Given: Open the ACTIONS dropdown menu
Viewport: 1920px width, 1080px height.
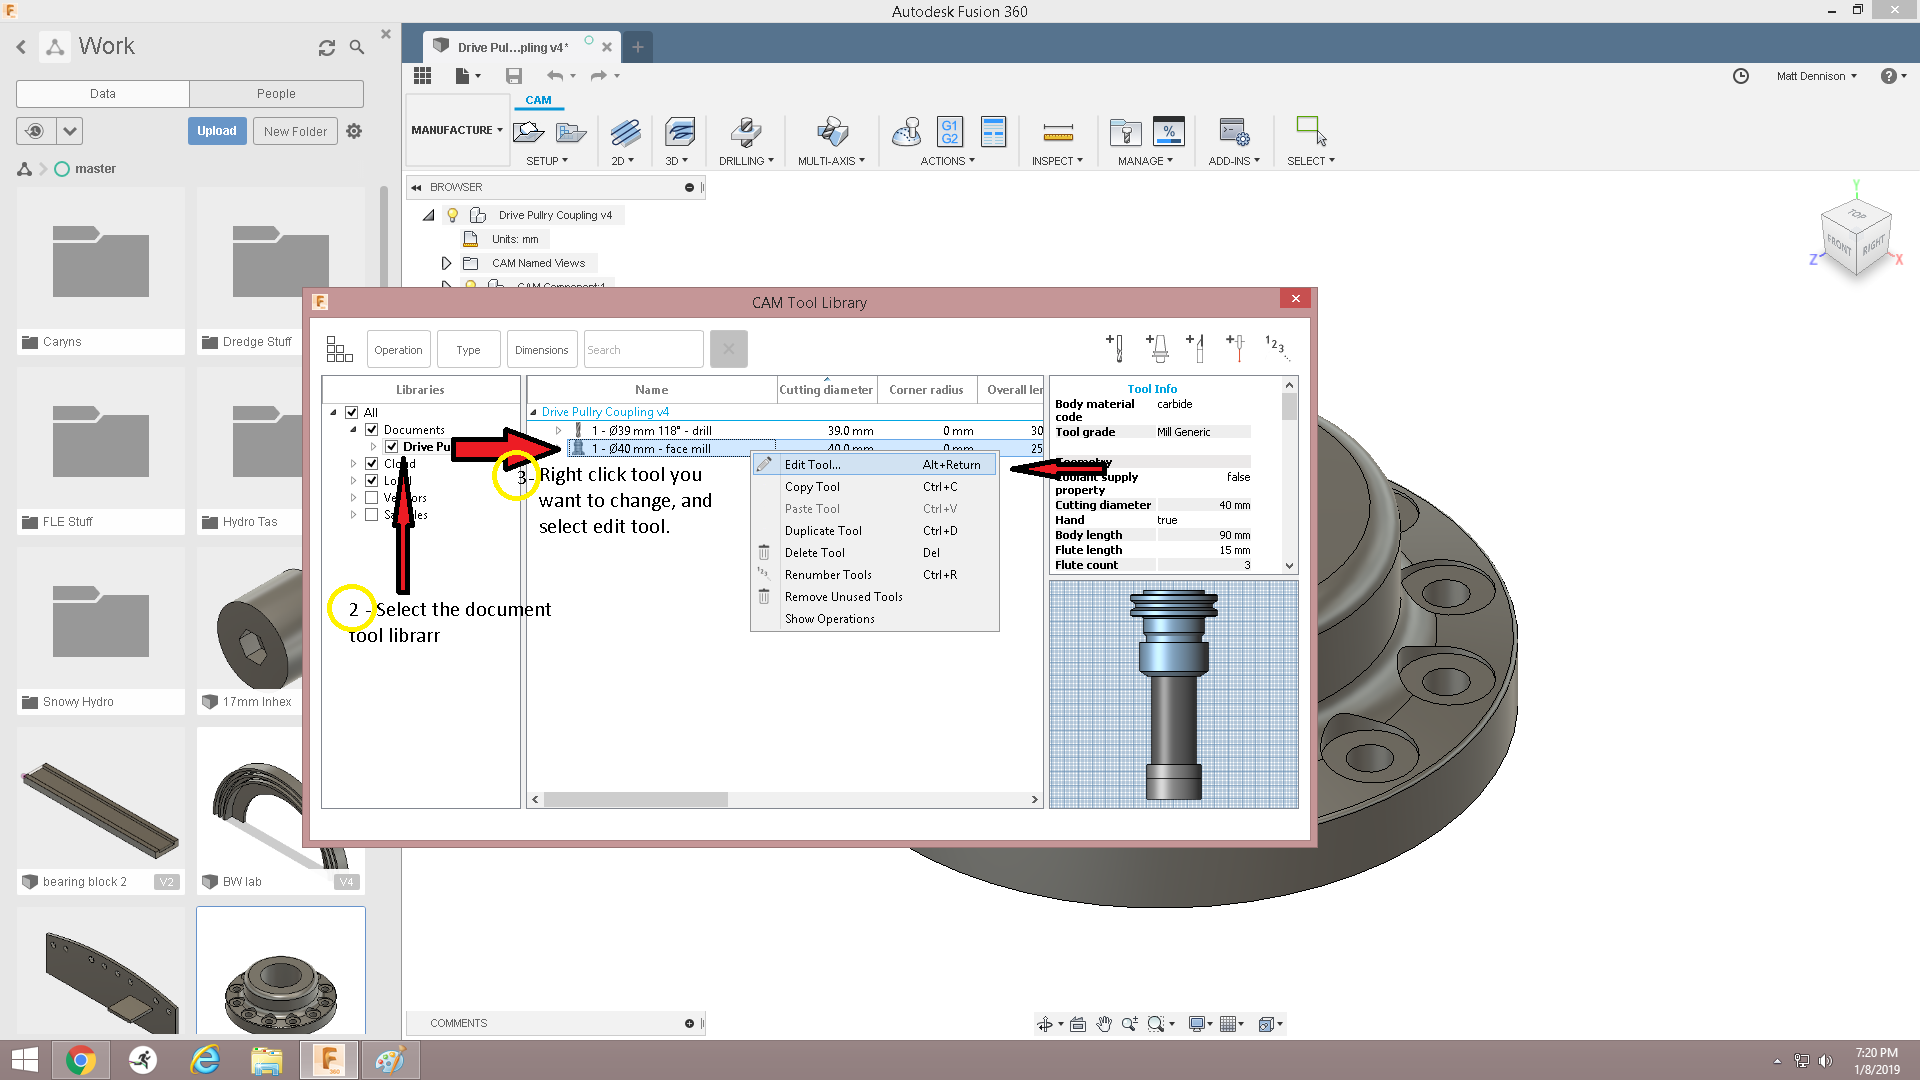Looking at the screenshot, I should point(947,161).
